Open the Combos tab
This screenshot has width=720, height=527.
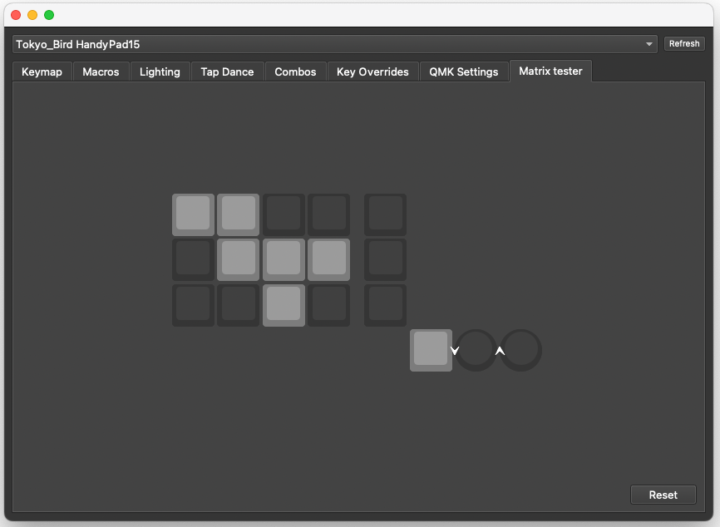point(295,72)
